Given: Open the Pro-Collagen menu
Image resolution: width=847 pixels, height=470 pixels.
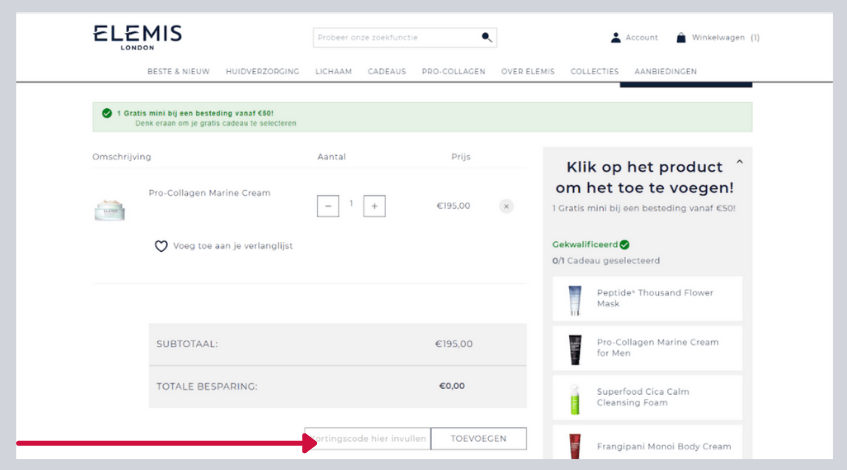Looking at the screenshot, I should pos(454,71).
